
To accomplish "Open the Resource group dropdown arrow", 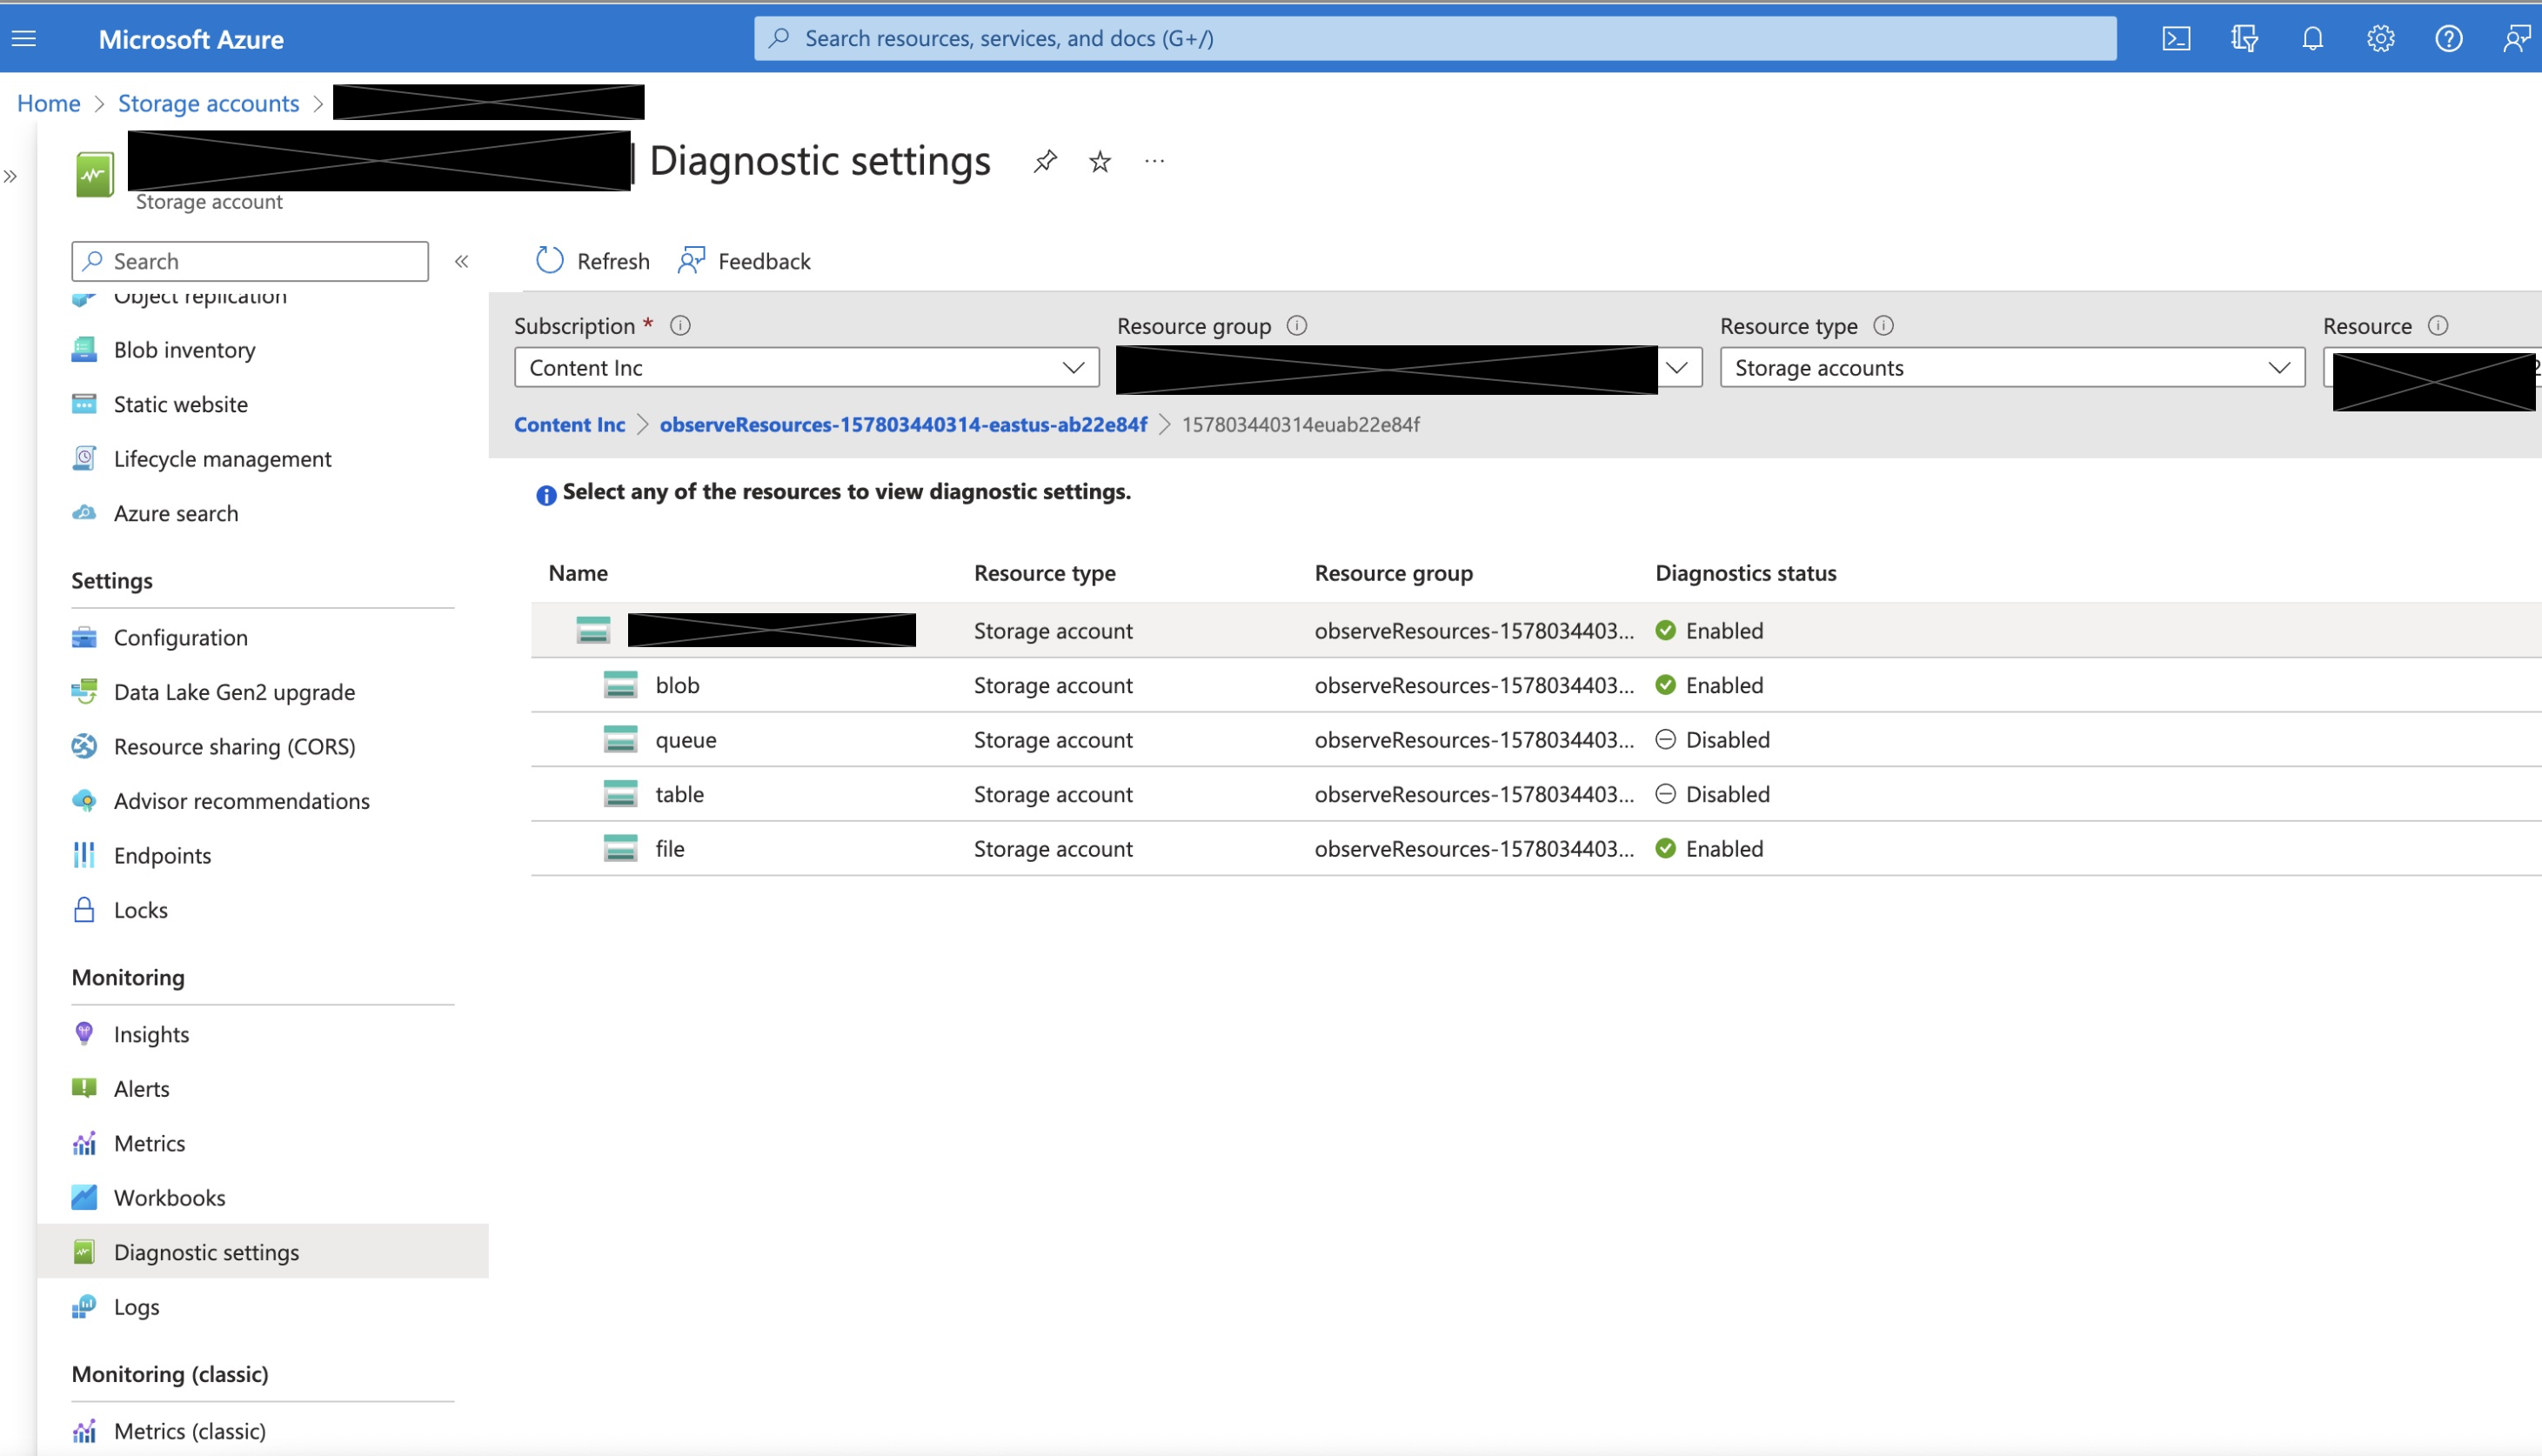I will [1677, 368].
